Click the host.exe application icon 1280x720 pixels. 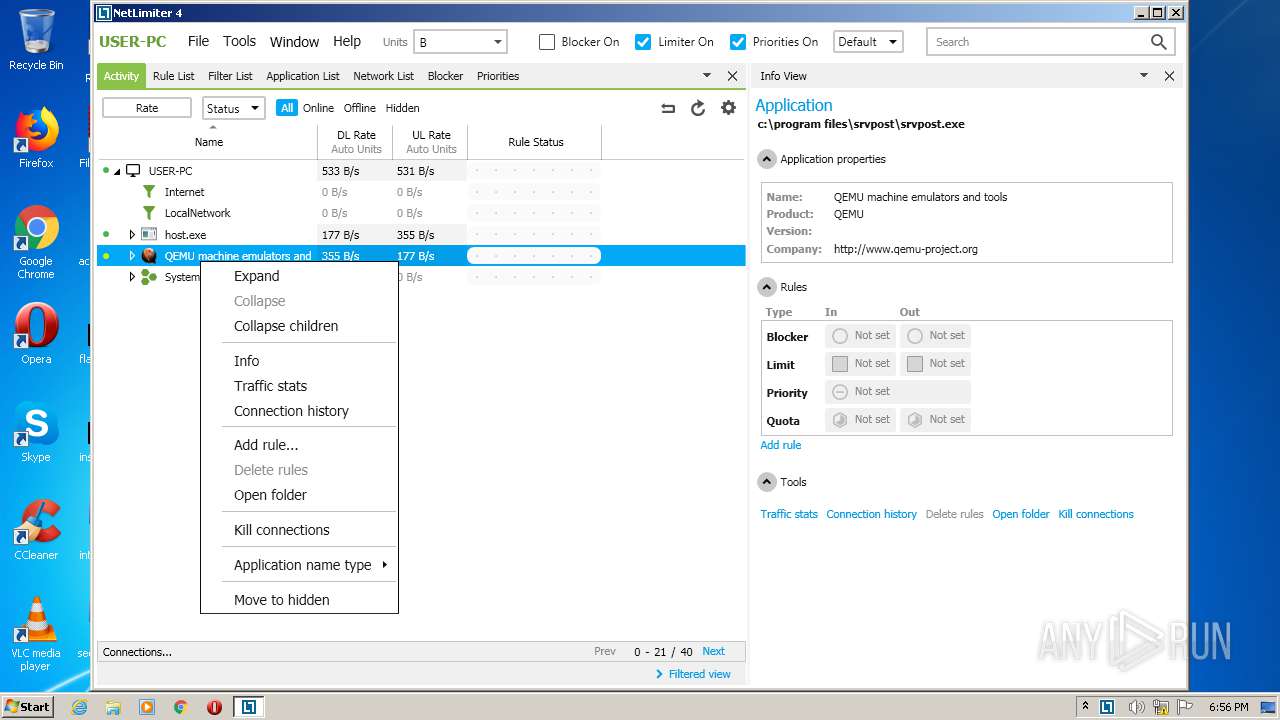coord(149,234)
